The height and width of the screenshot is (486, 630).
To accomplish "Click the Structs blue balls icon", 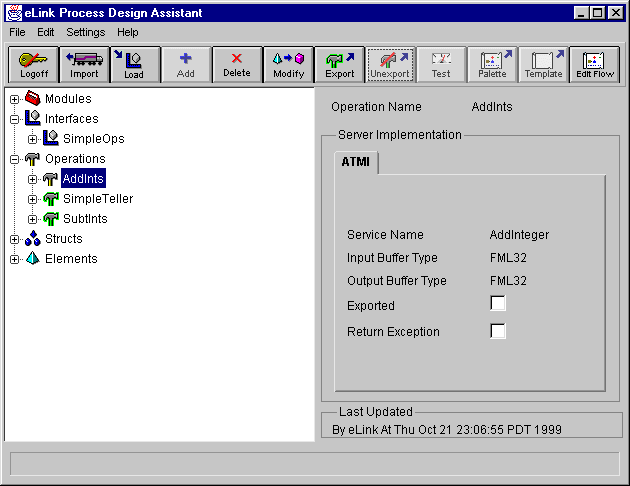I will pyautogui.click(x=33, y=238).
